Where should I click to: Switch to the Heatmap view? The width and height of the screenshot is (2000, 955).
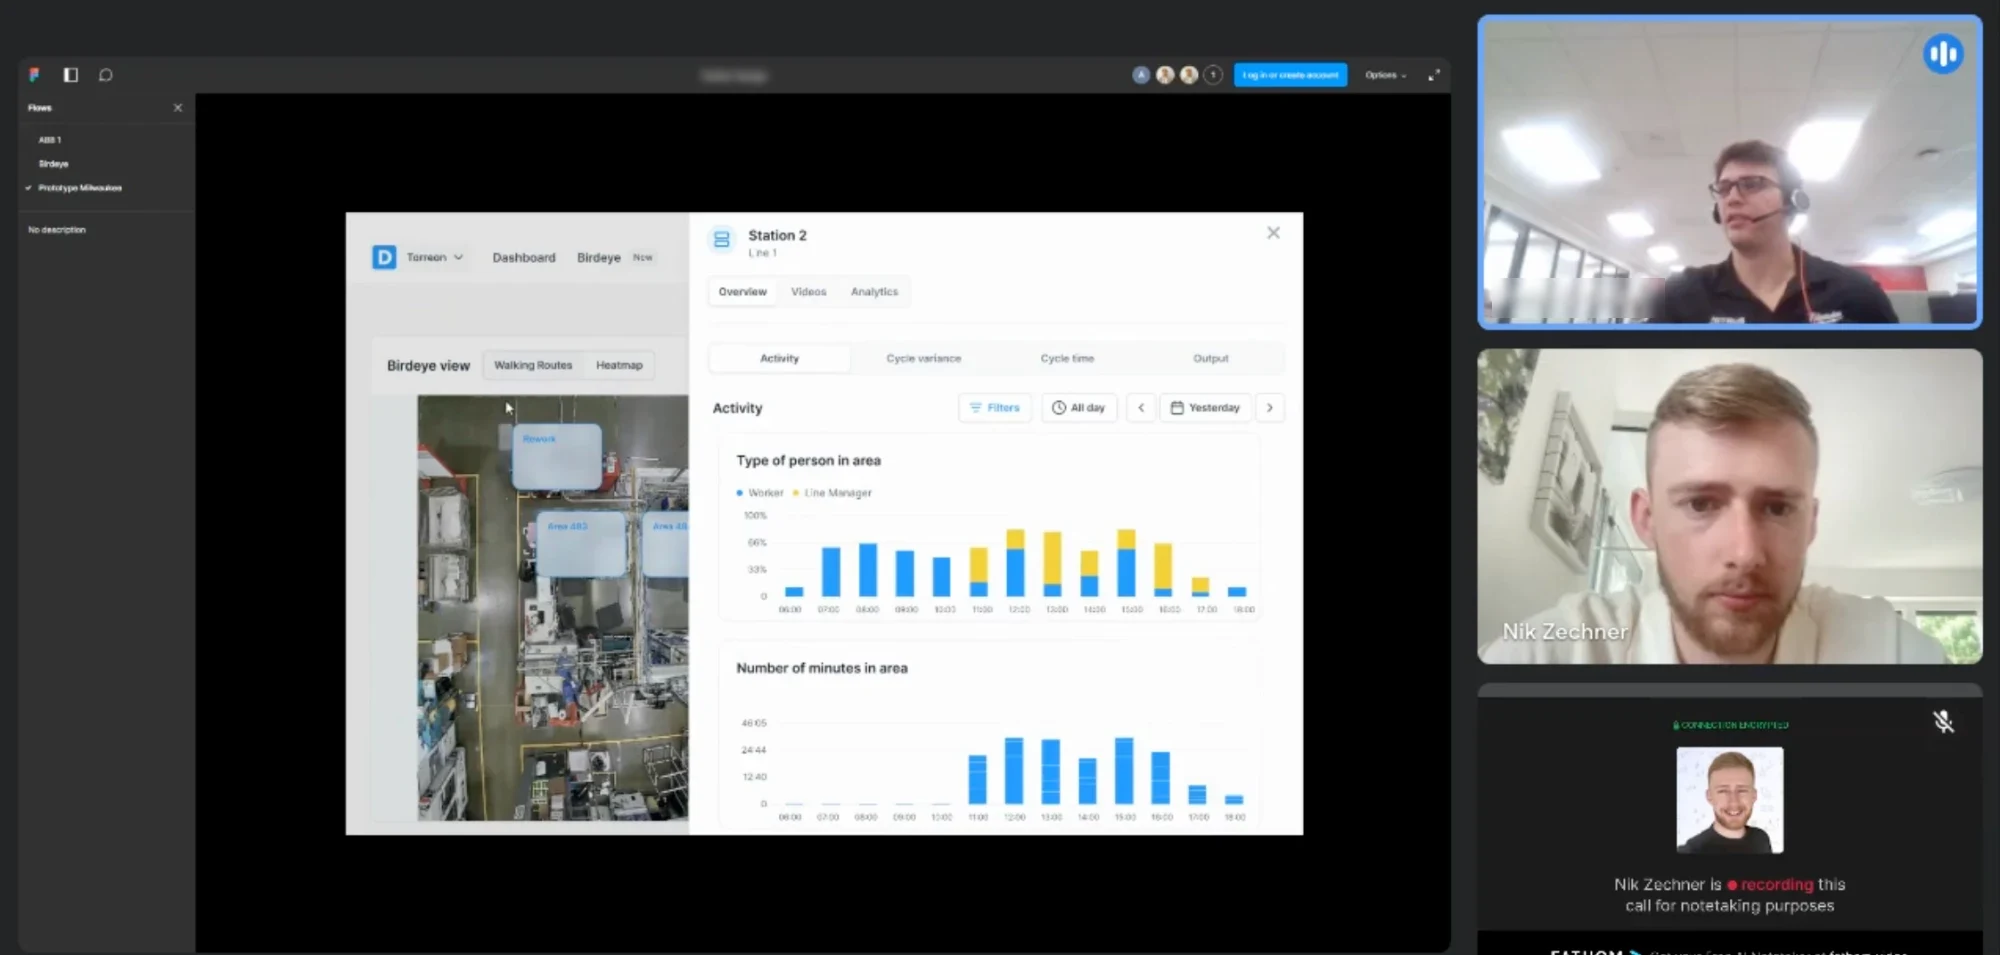pyautogui.click(x=619, y=366)
